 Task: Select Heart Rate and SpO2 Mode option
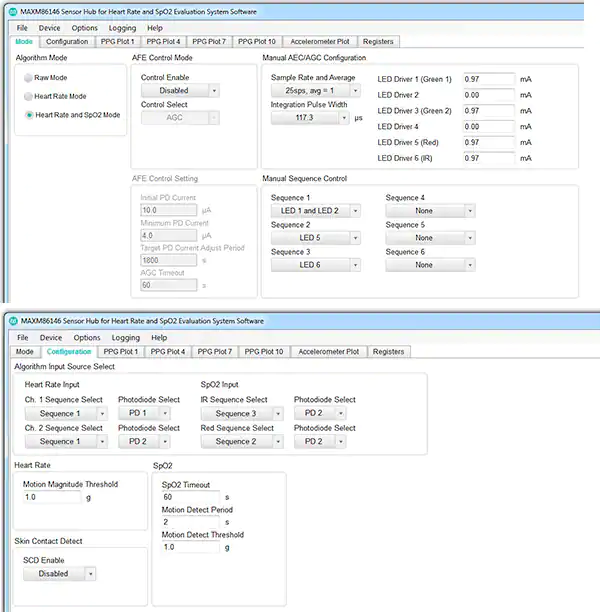(29, 115)
